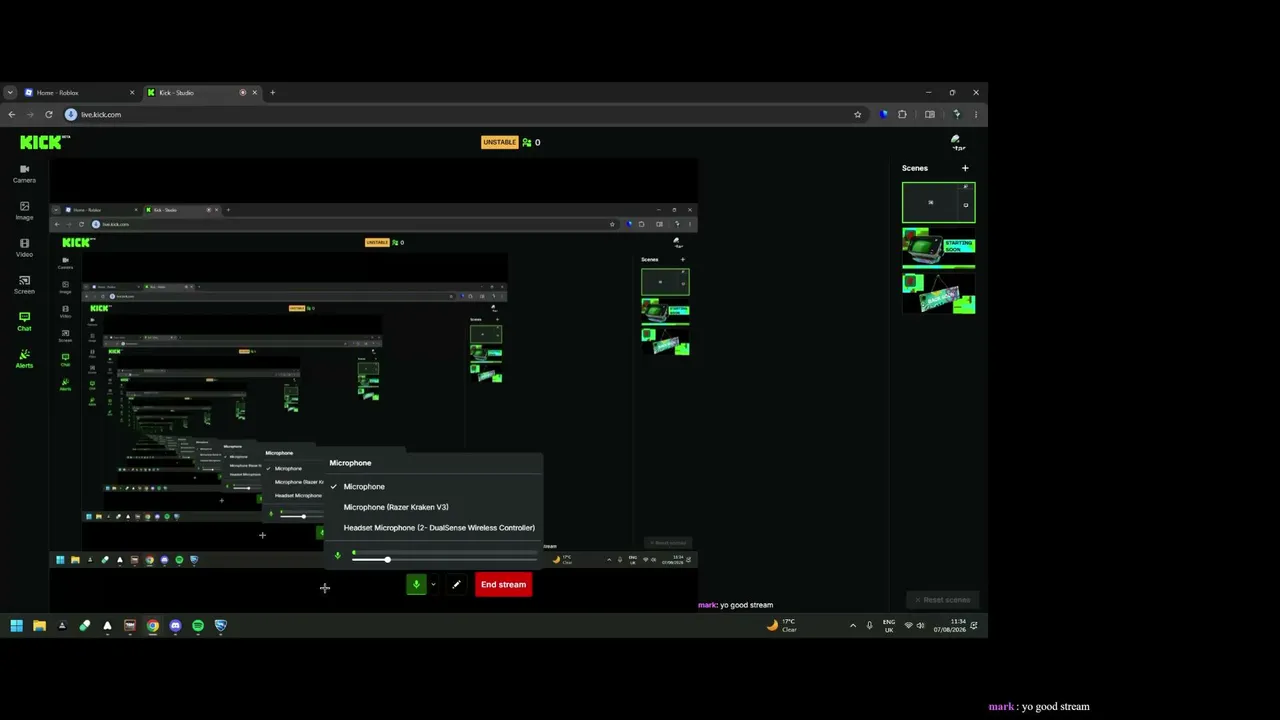This screenshot has height=720, width=1280.
Task: Open the taskbar clock showing 11:34
Action: pos(949,626)
